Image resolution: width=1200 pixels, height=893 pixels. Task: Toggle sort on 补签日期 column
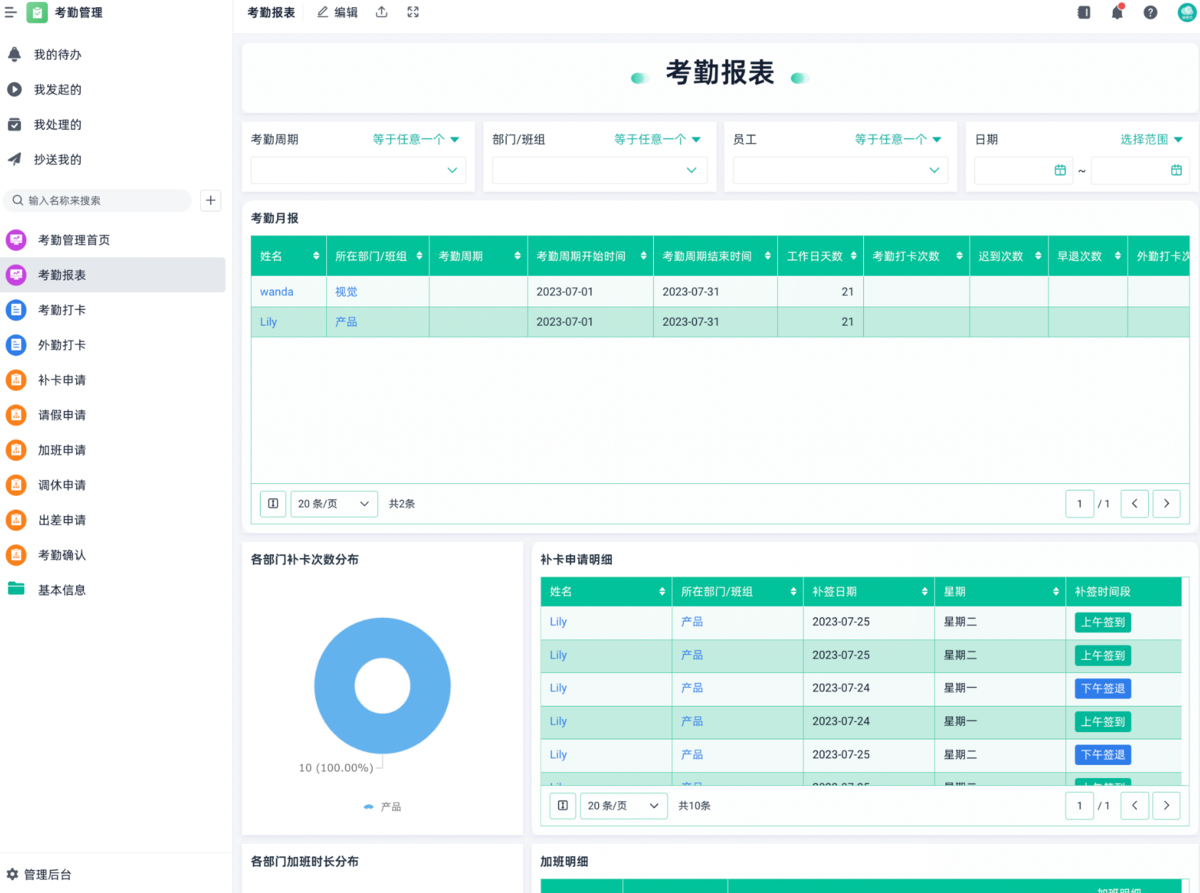[x=924, y=592]
